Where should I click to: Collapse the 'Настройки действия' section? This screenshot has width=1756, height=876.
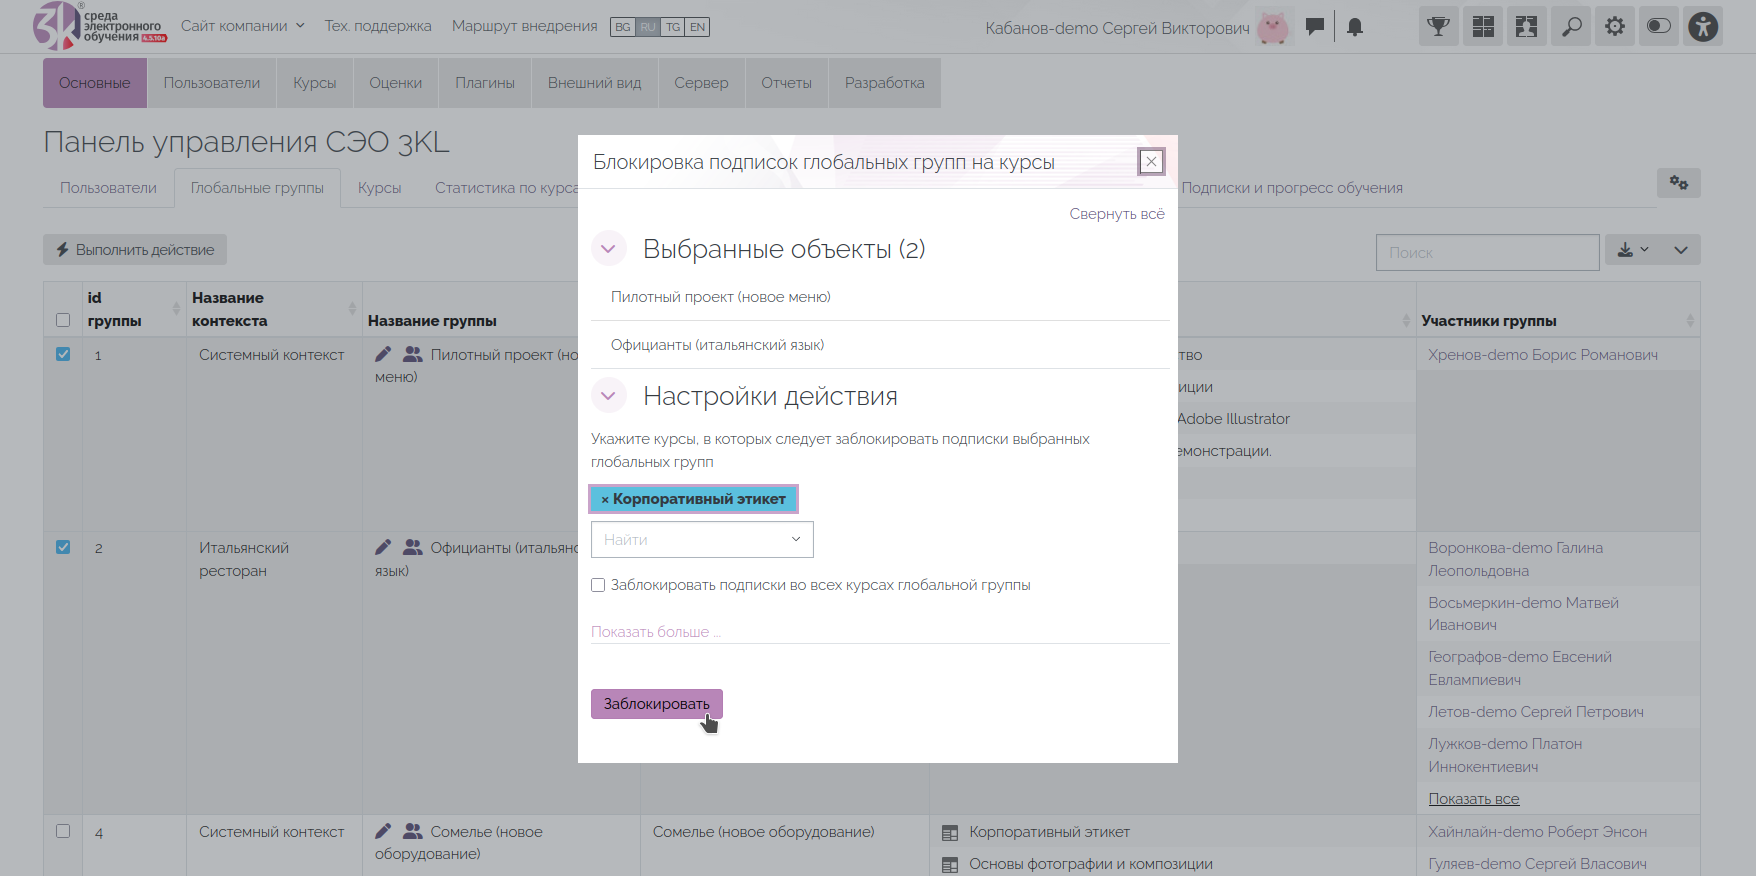tap(608, 396)
